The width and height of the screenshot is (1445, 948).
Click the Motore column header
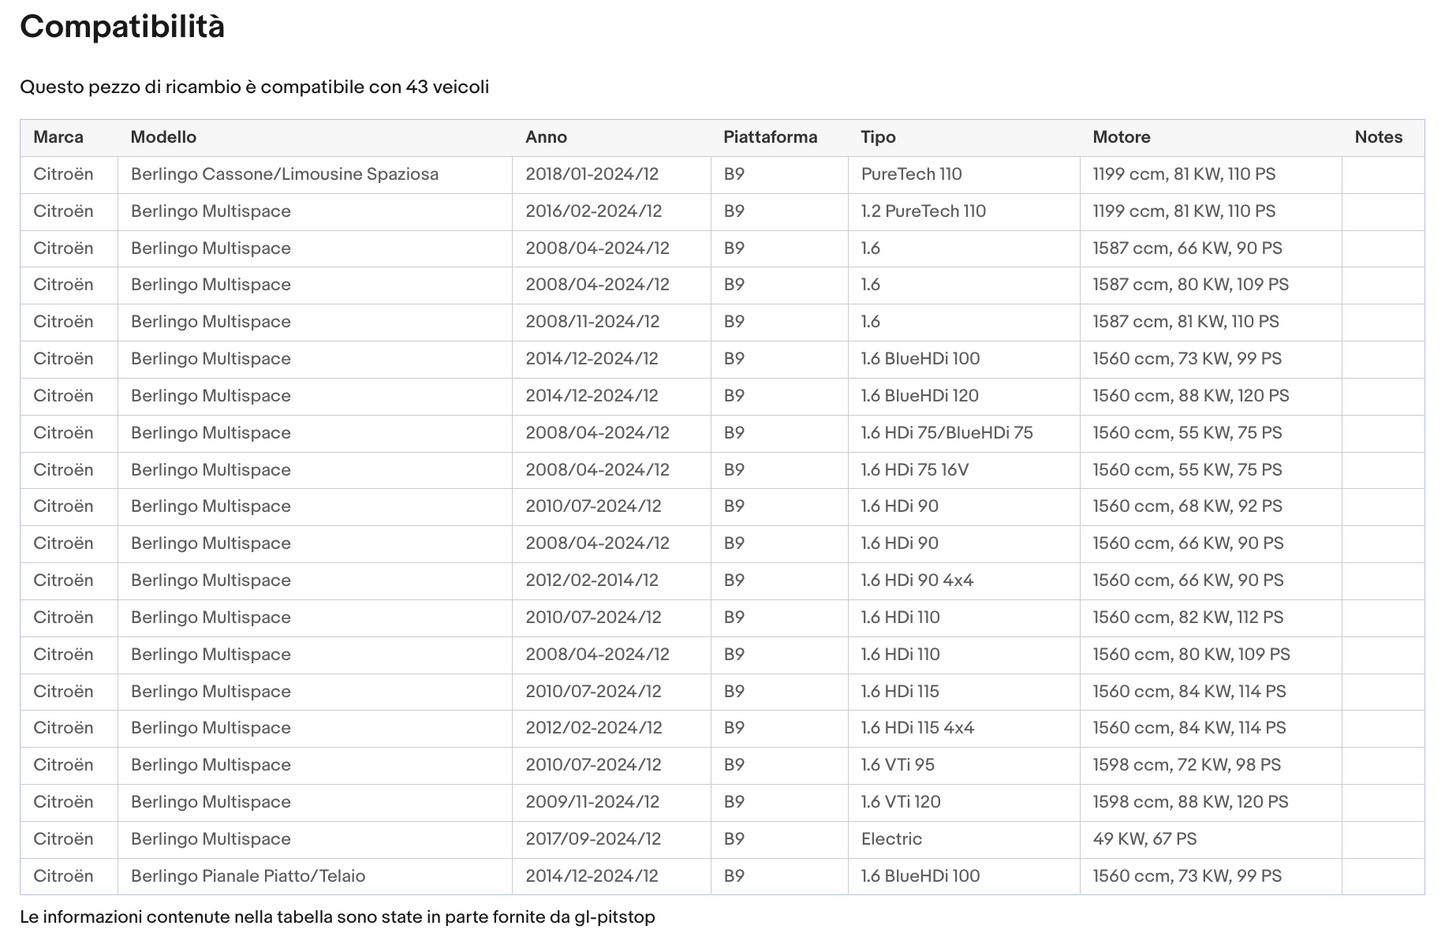click(x=1121, y=137)
